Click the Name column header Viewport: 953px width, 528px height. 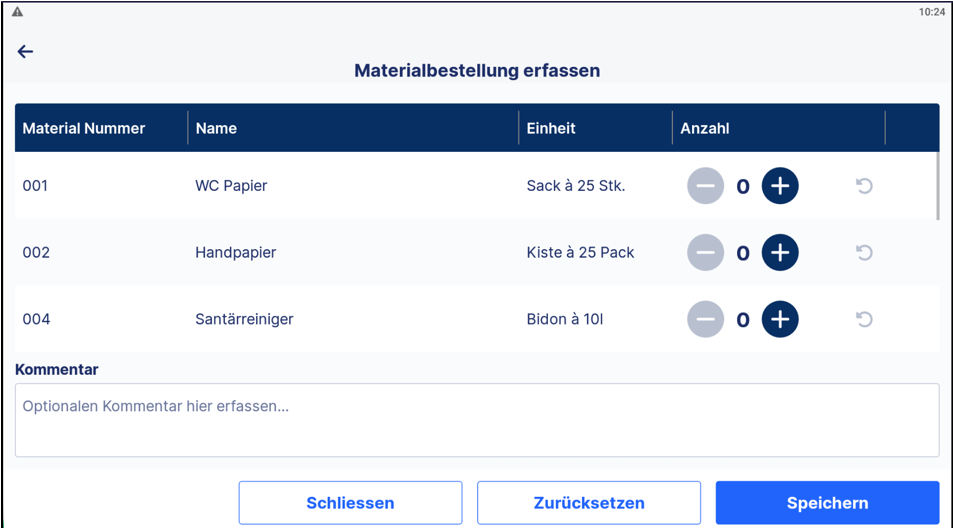point(216,128)
